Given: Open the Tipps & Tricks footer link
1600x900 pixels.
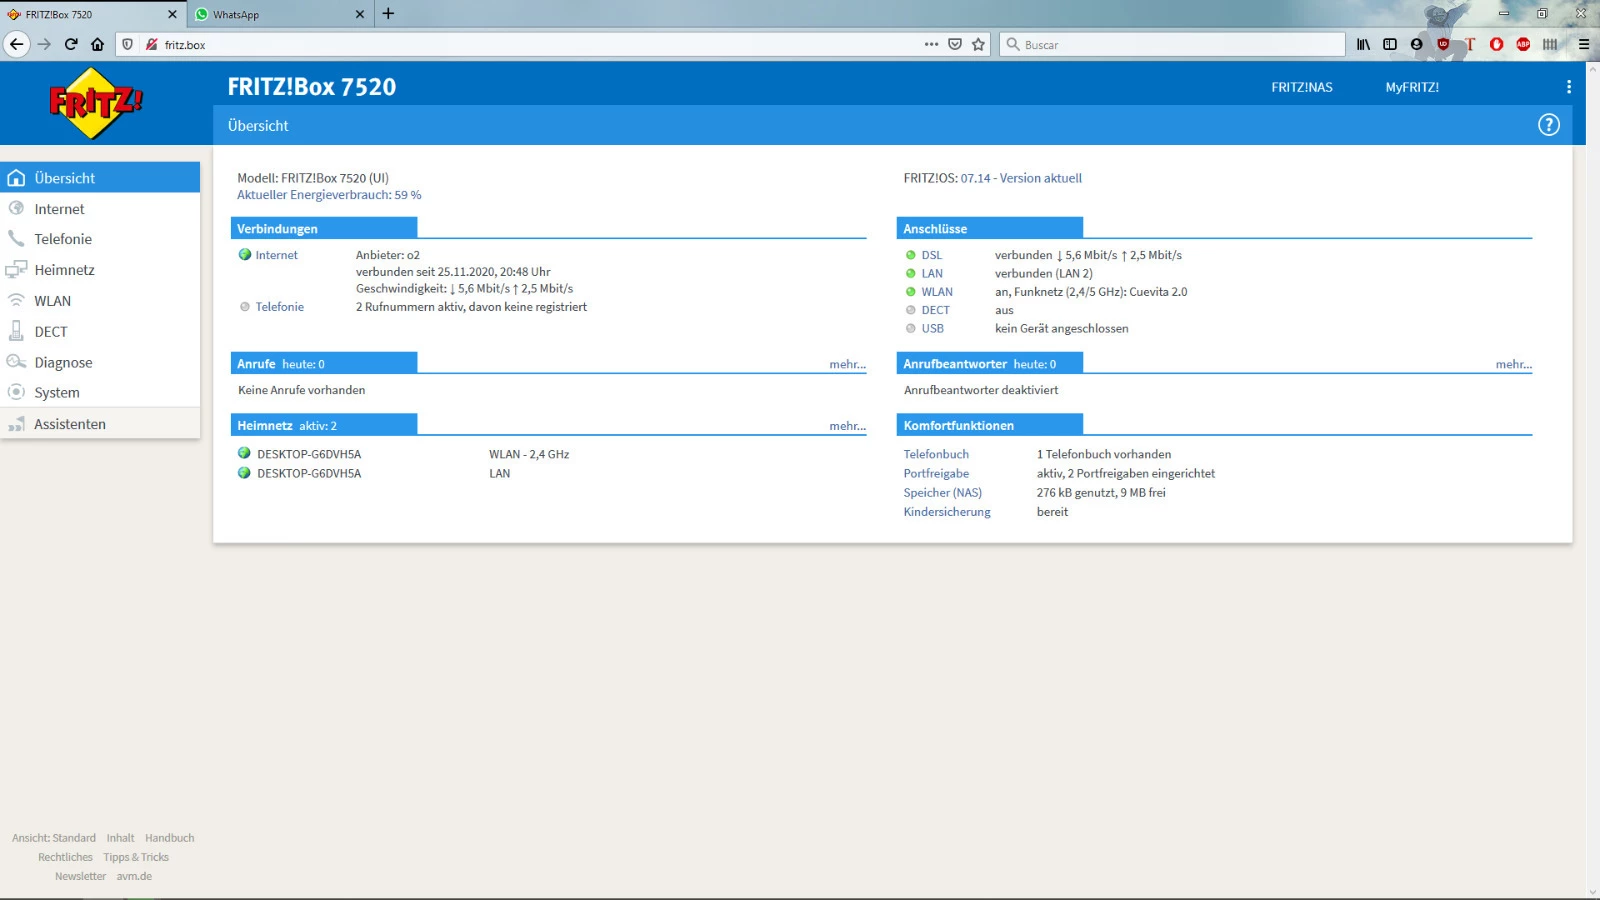Looking at the screenshot, I should 136,857.
